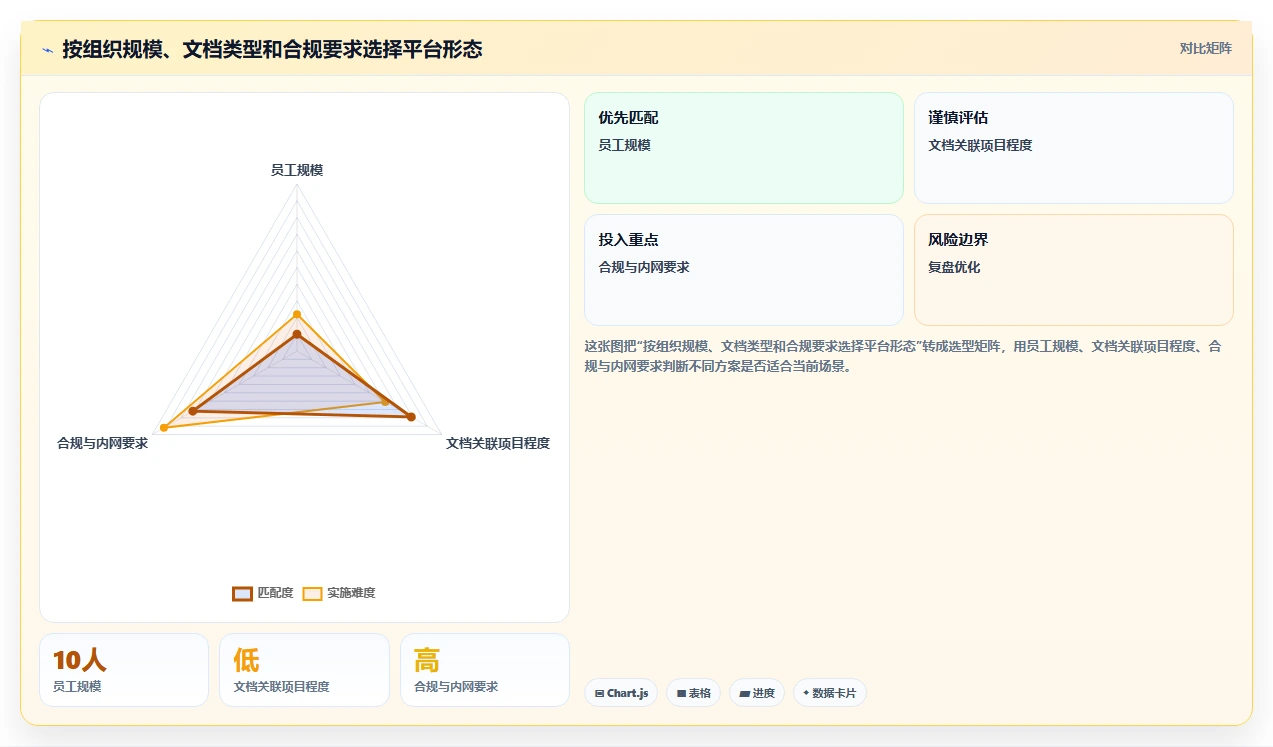Click the 合规与内网要求 radar axis label
This screenshot has height=747, width=1273.
tap(103, 443)
